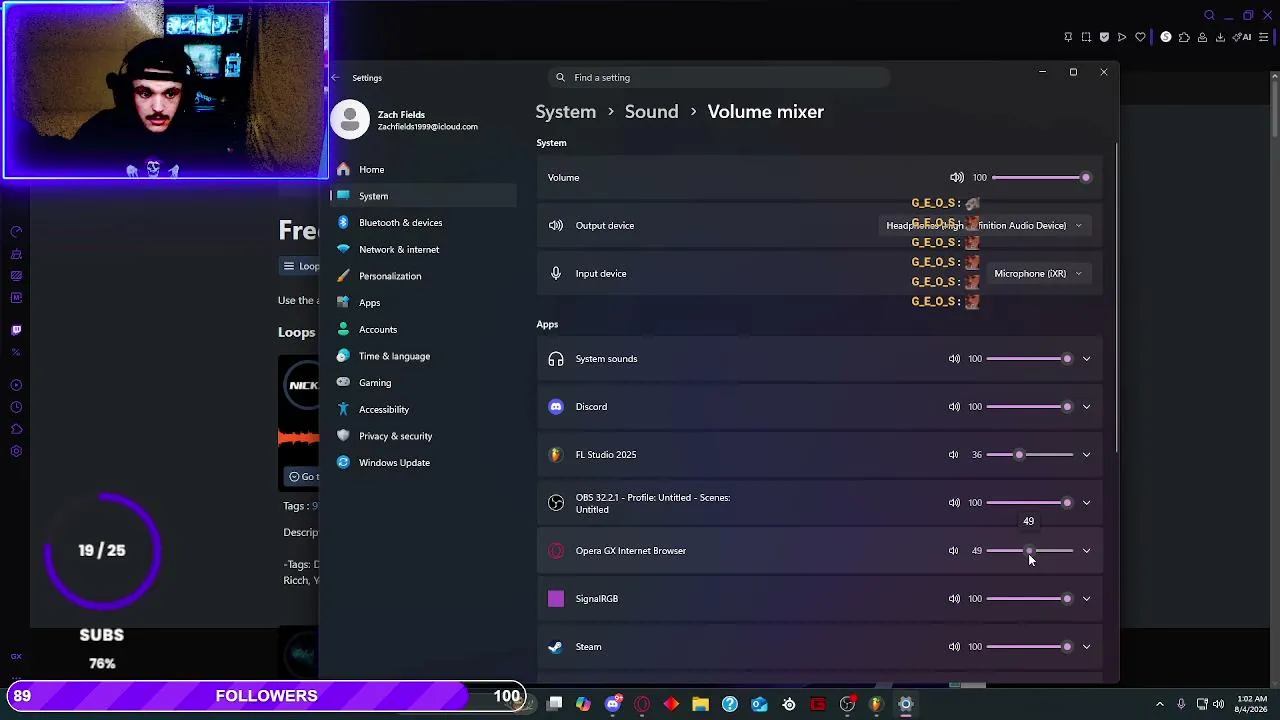Open Gaming settings category
1280x720 pixels.
point(423,383)
